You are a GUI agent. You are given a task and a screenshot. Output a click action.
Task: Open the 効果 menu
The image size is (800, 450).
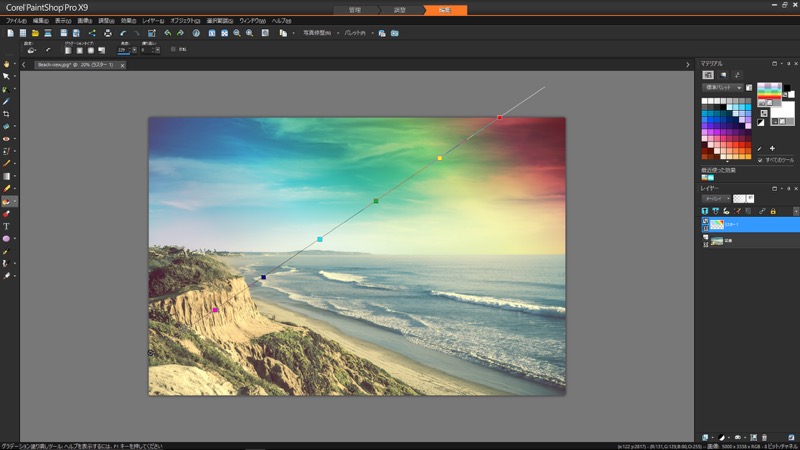tap(128, 20)
